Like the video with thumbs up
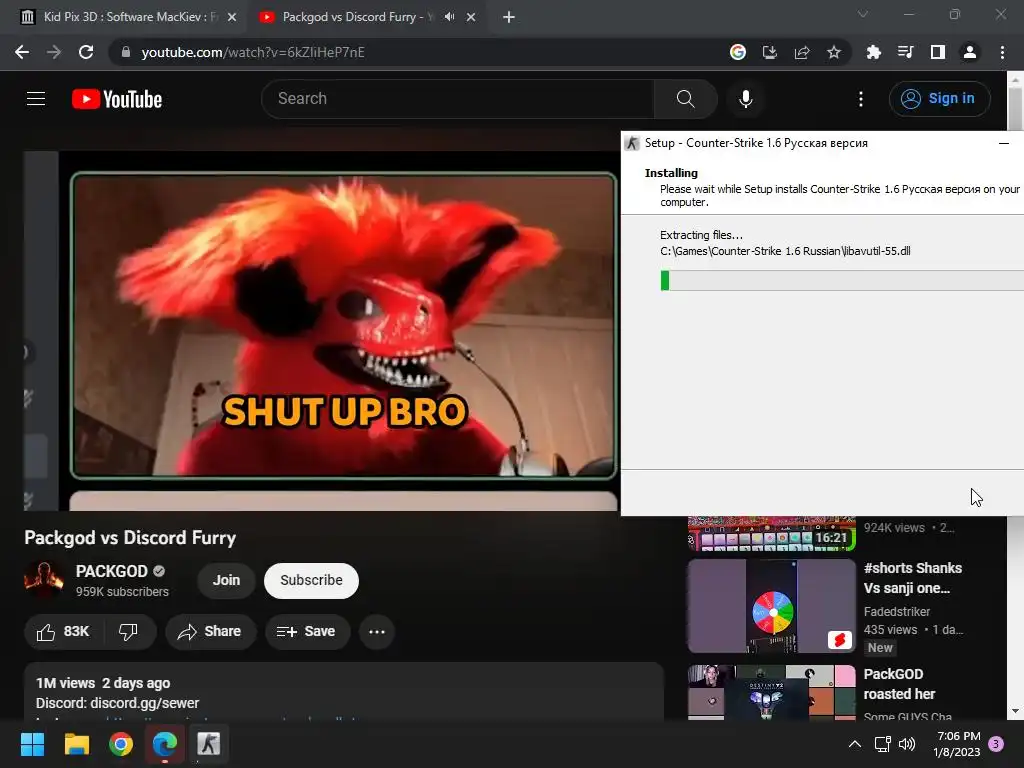Viewport: 1024px width, 768px height. coord(63,632)
